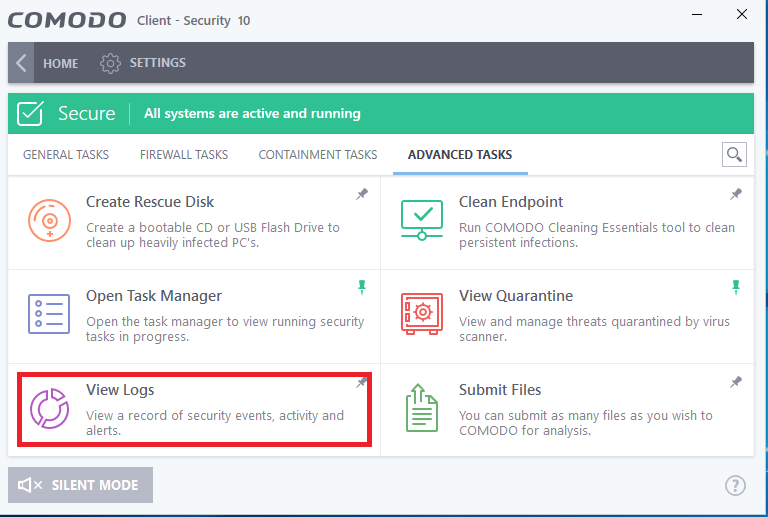Screen dimensions: 768x517
Task: Pin the Create Rescue Disk task
Action: [x=362, y=194]
